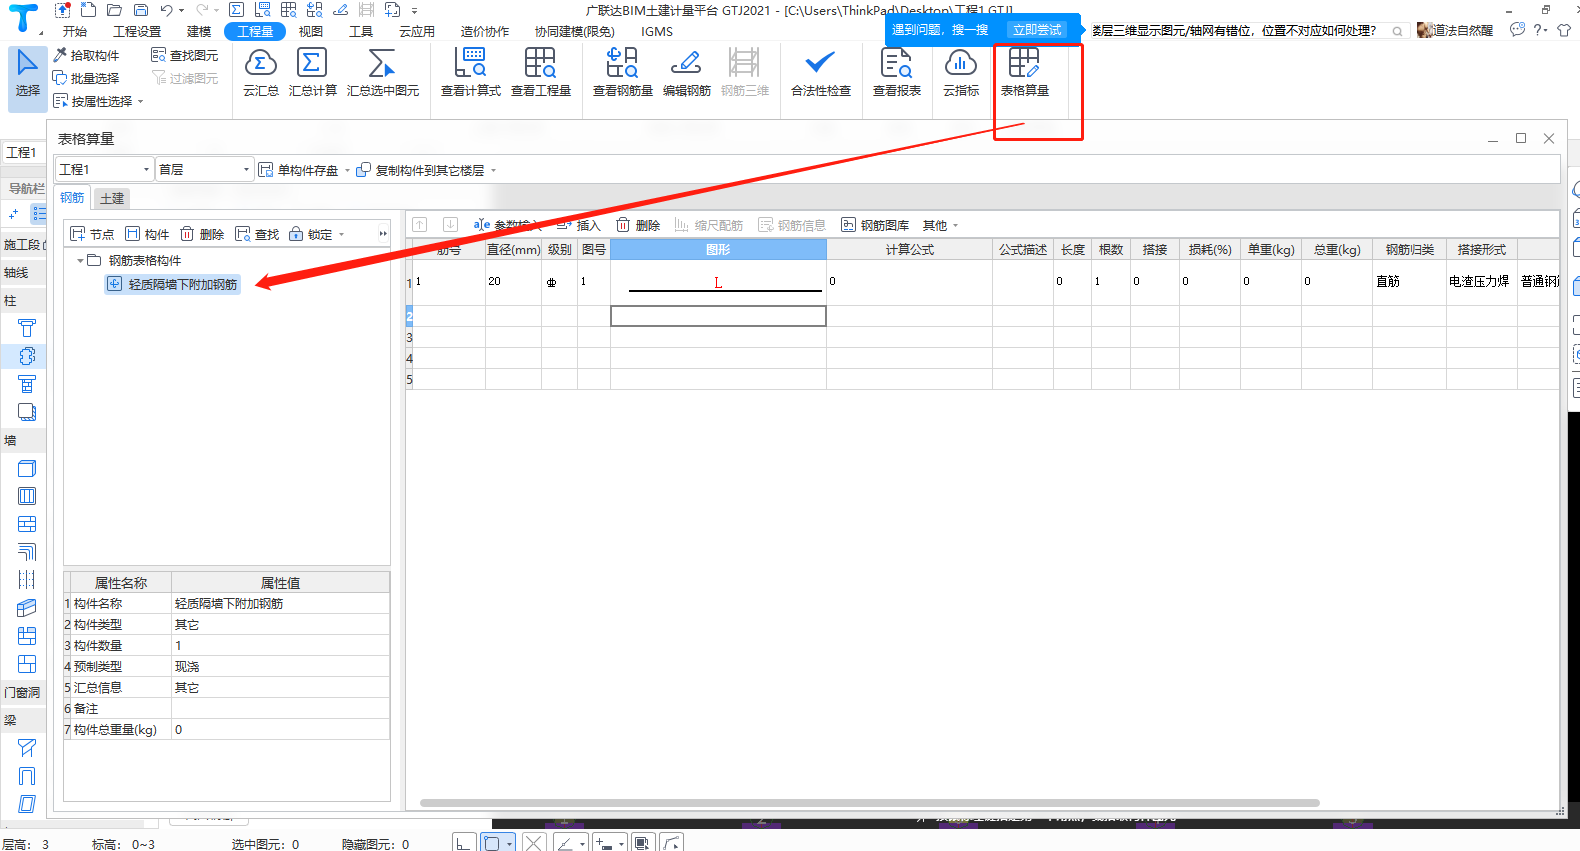This screenshot has height=851, width=1580.
Task: Click the 云指标 ribbon icon
Action: pyautogui.click(x=961, y=73)
